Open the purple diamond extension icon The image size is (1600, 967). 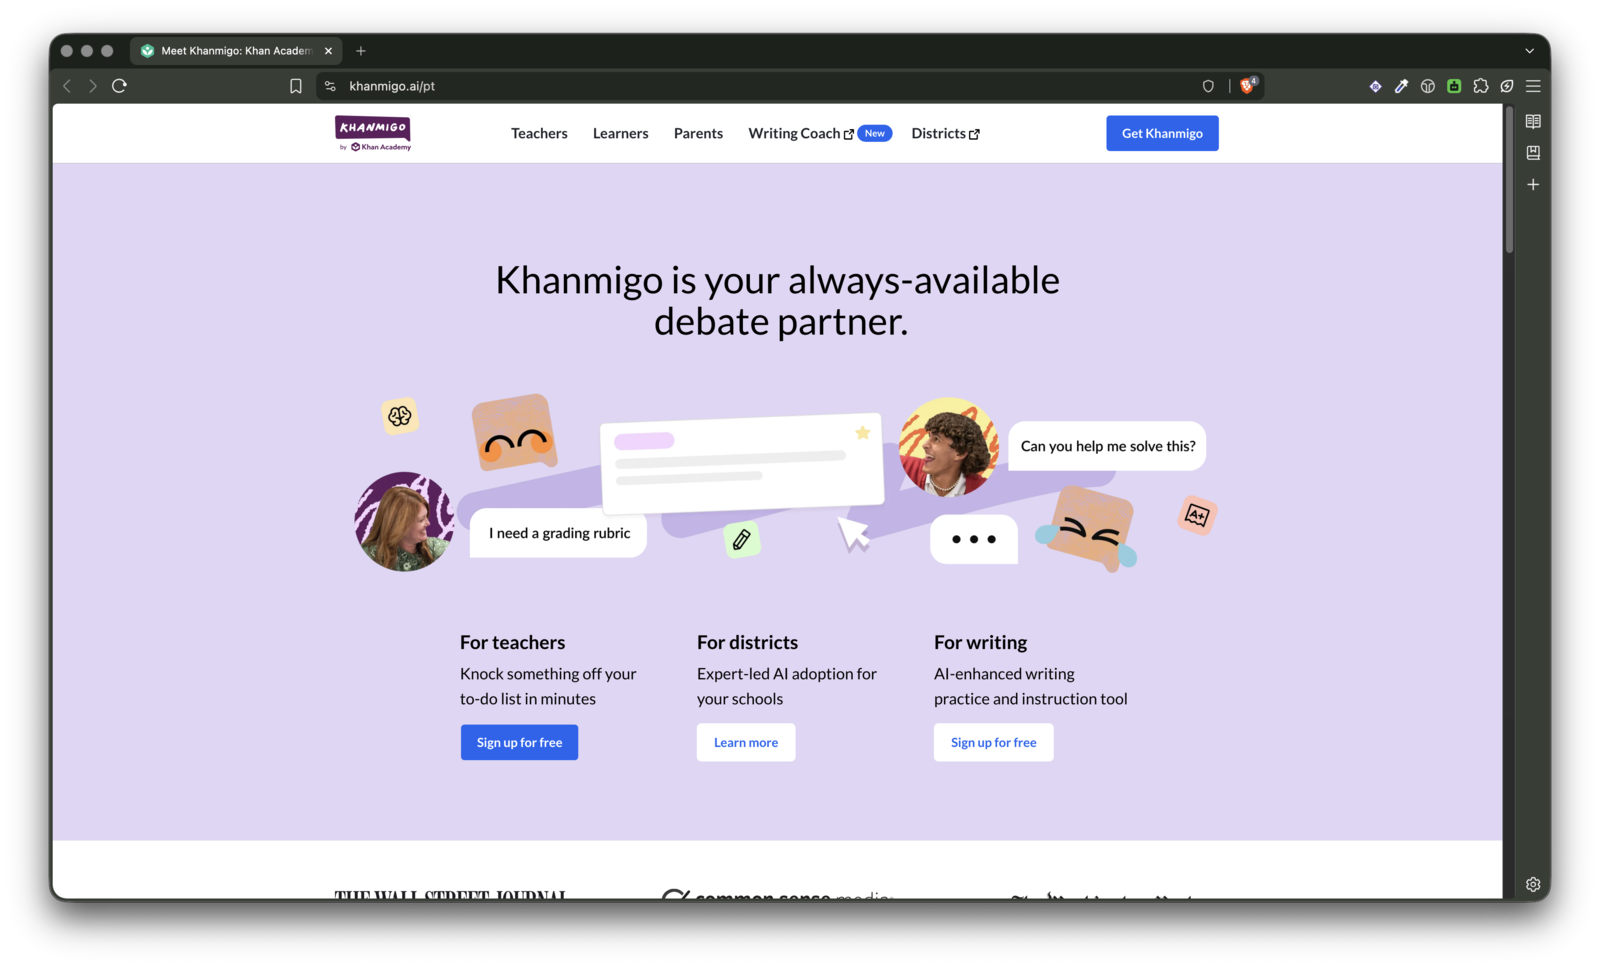[1376, 86]
